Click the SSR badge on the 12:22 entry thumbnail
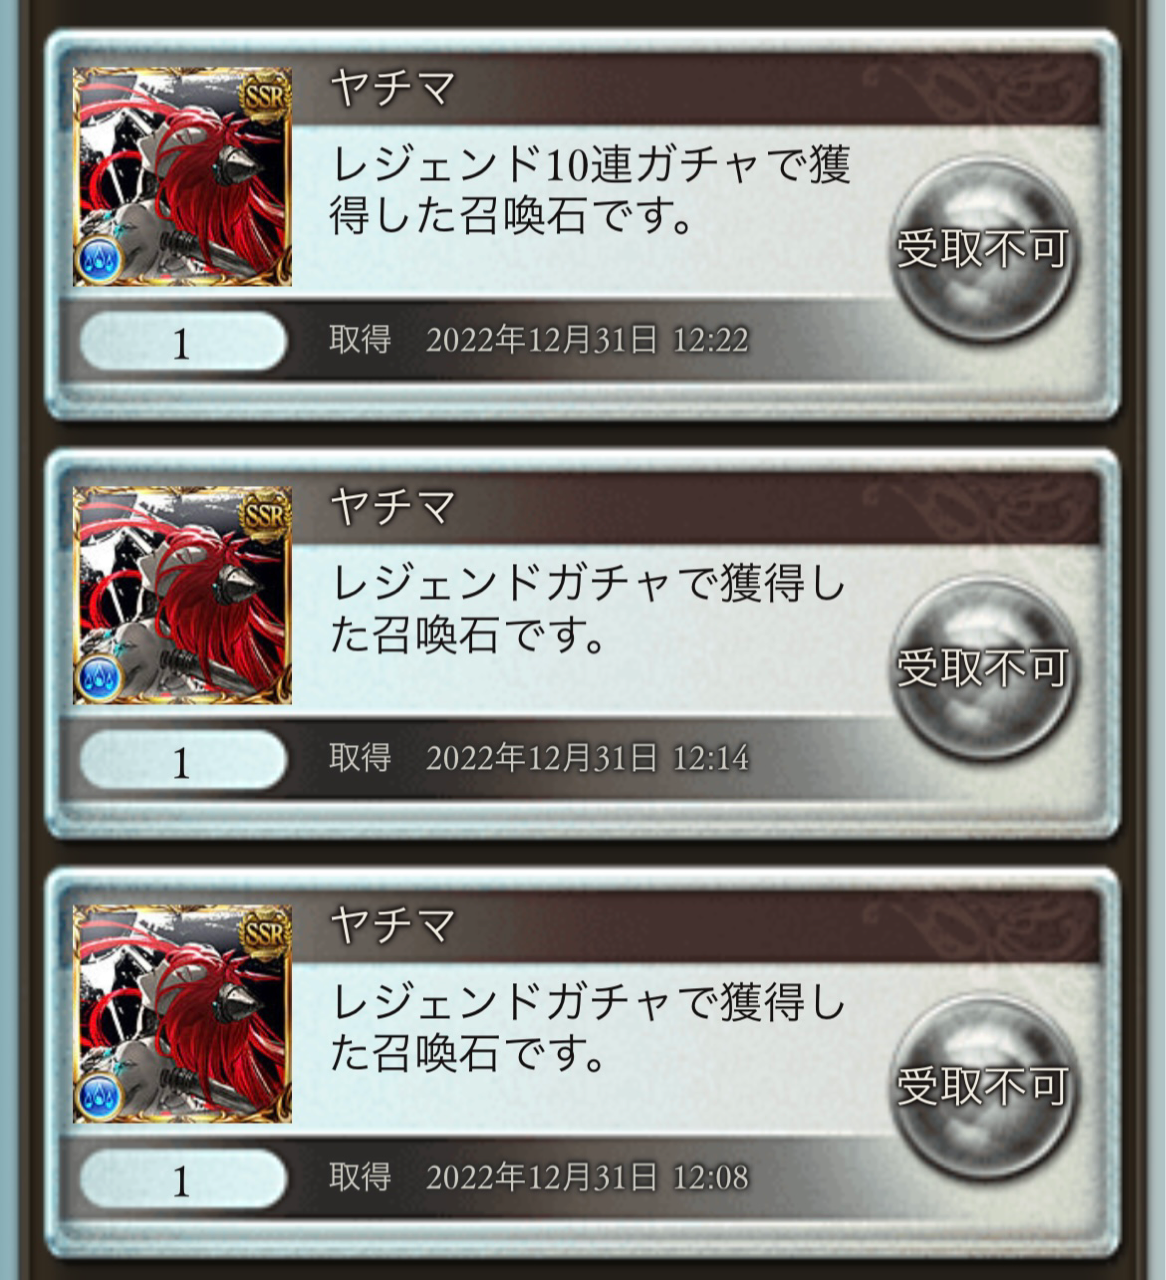Screen dimensions: 1166x1280 265,97
